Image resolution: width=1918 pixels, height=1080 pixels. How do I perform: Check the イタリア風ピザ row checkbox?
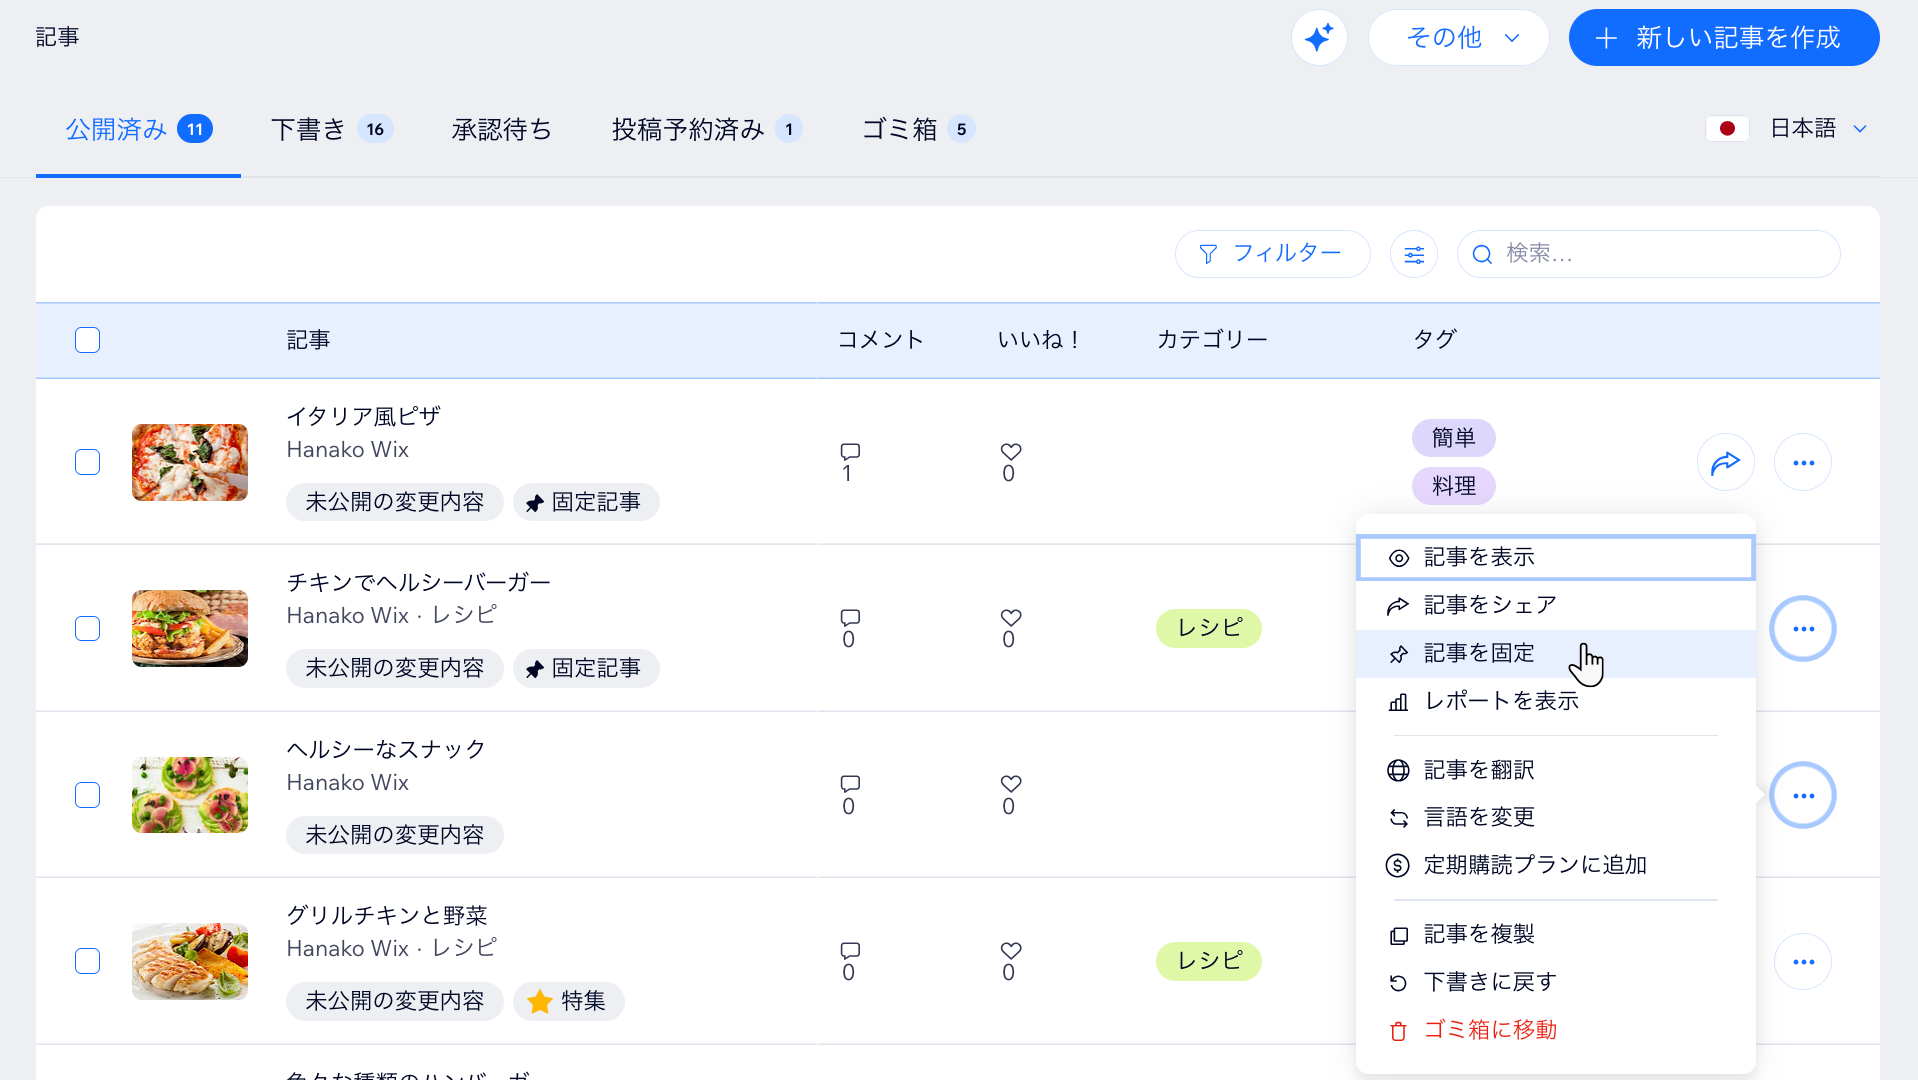[87, 462]
